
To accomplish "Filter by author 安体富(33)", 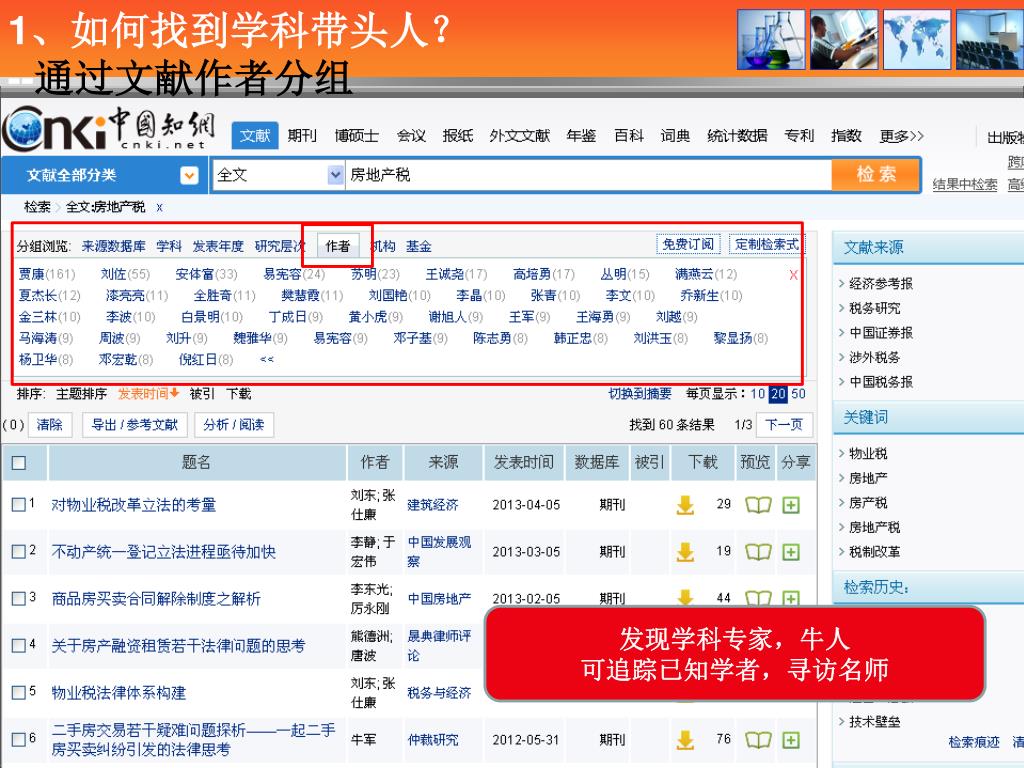I will 206,274.
